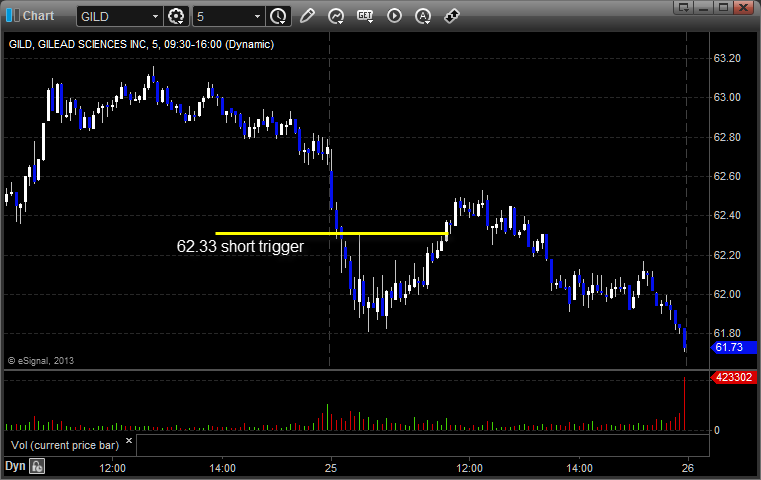Select the '62.33 short trigger' text label
This screenshot has height=480, width=761.
[240, 247]
